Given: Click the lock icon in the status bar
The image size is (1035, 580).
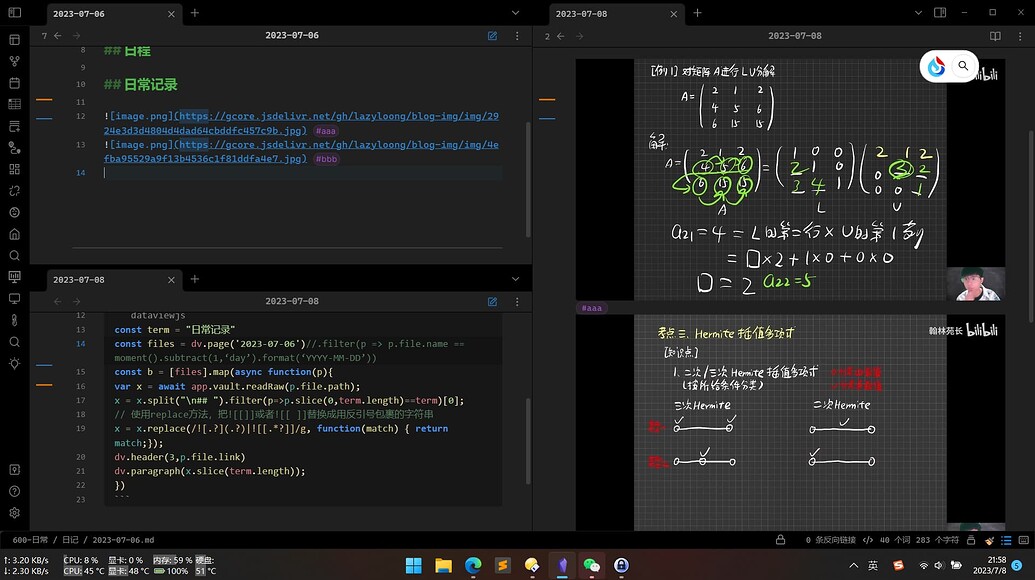Looking at the screenshot, I should tap(780, 540).
